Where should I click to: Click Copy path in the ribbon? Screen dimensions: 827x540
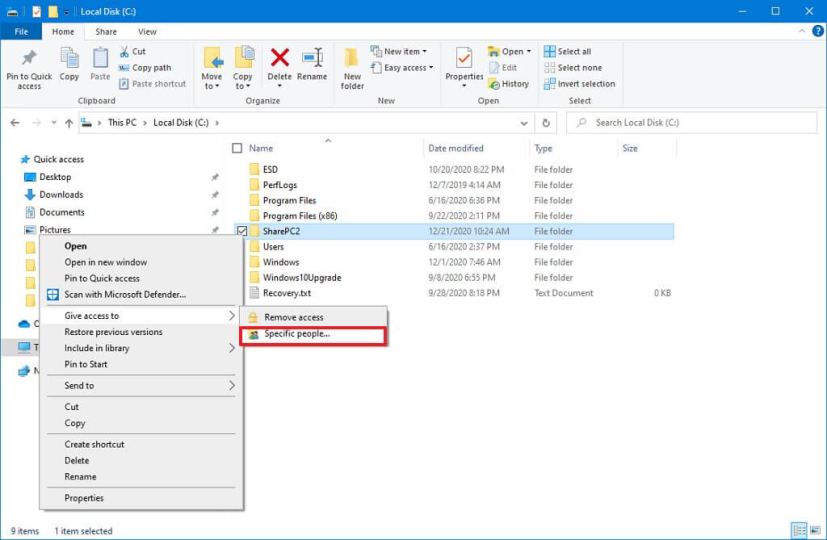click(x=145, y=68)
